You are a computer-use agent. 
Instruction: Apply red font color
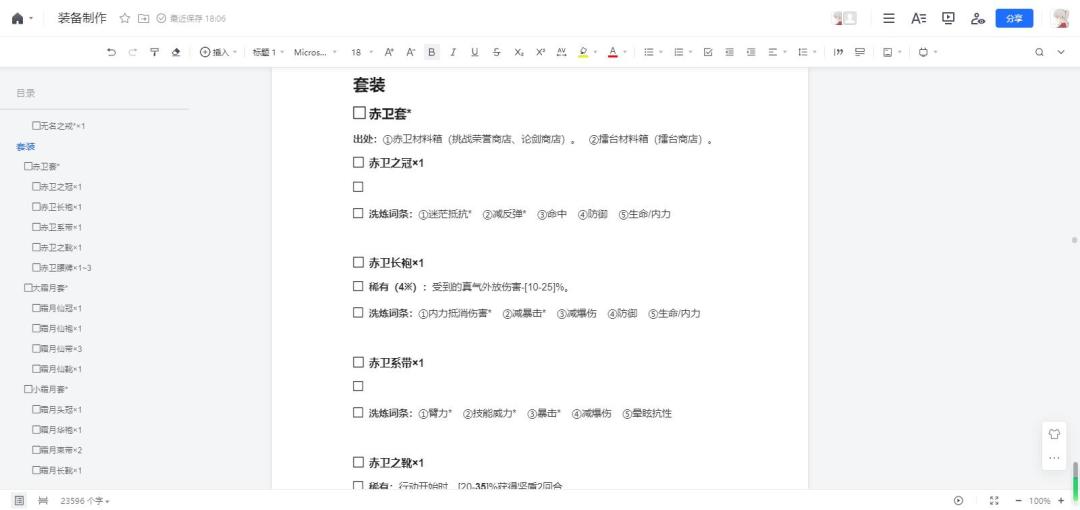point(612,52)
